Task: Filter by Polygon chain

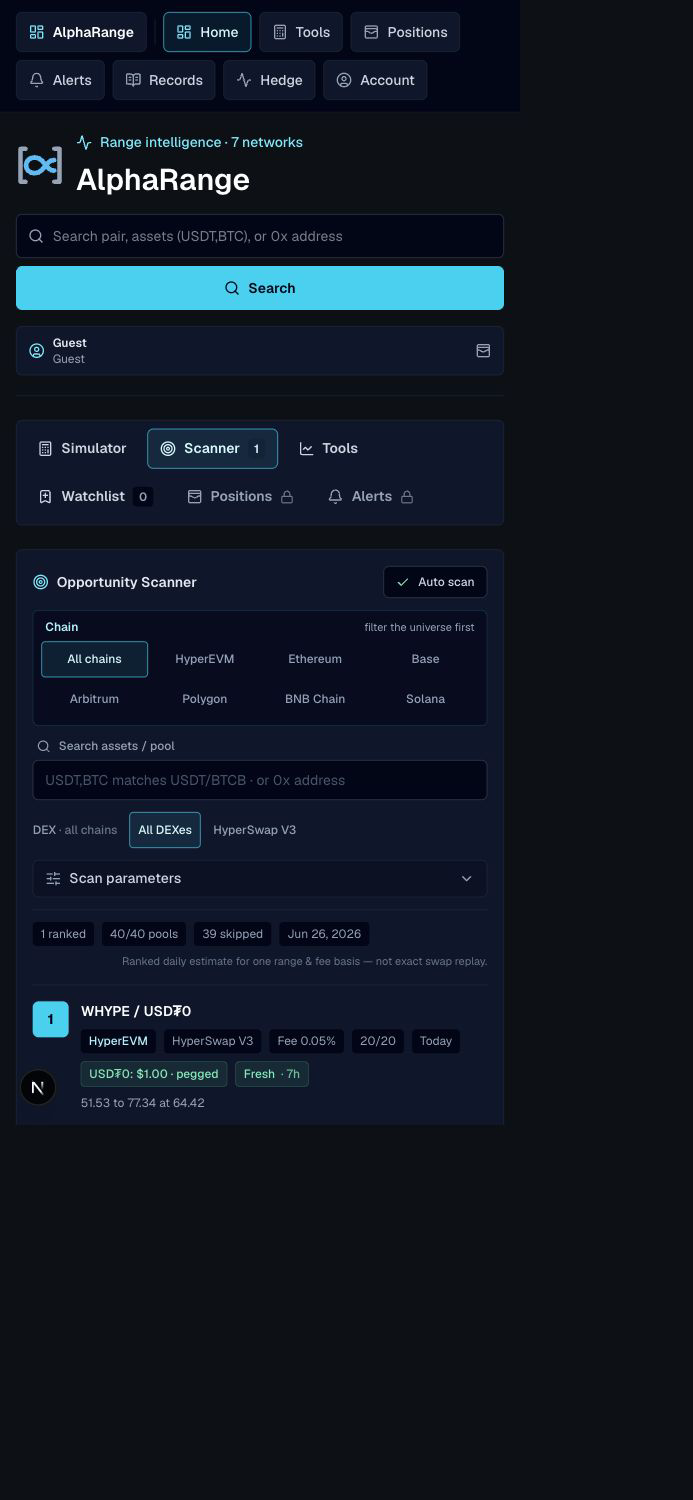Action: (x=204, y=699)
